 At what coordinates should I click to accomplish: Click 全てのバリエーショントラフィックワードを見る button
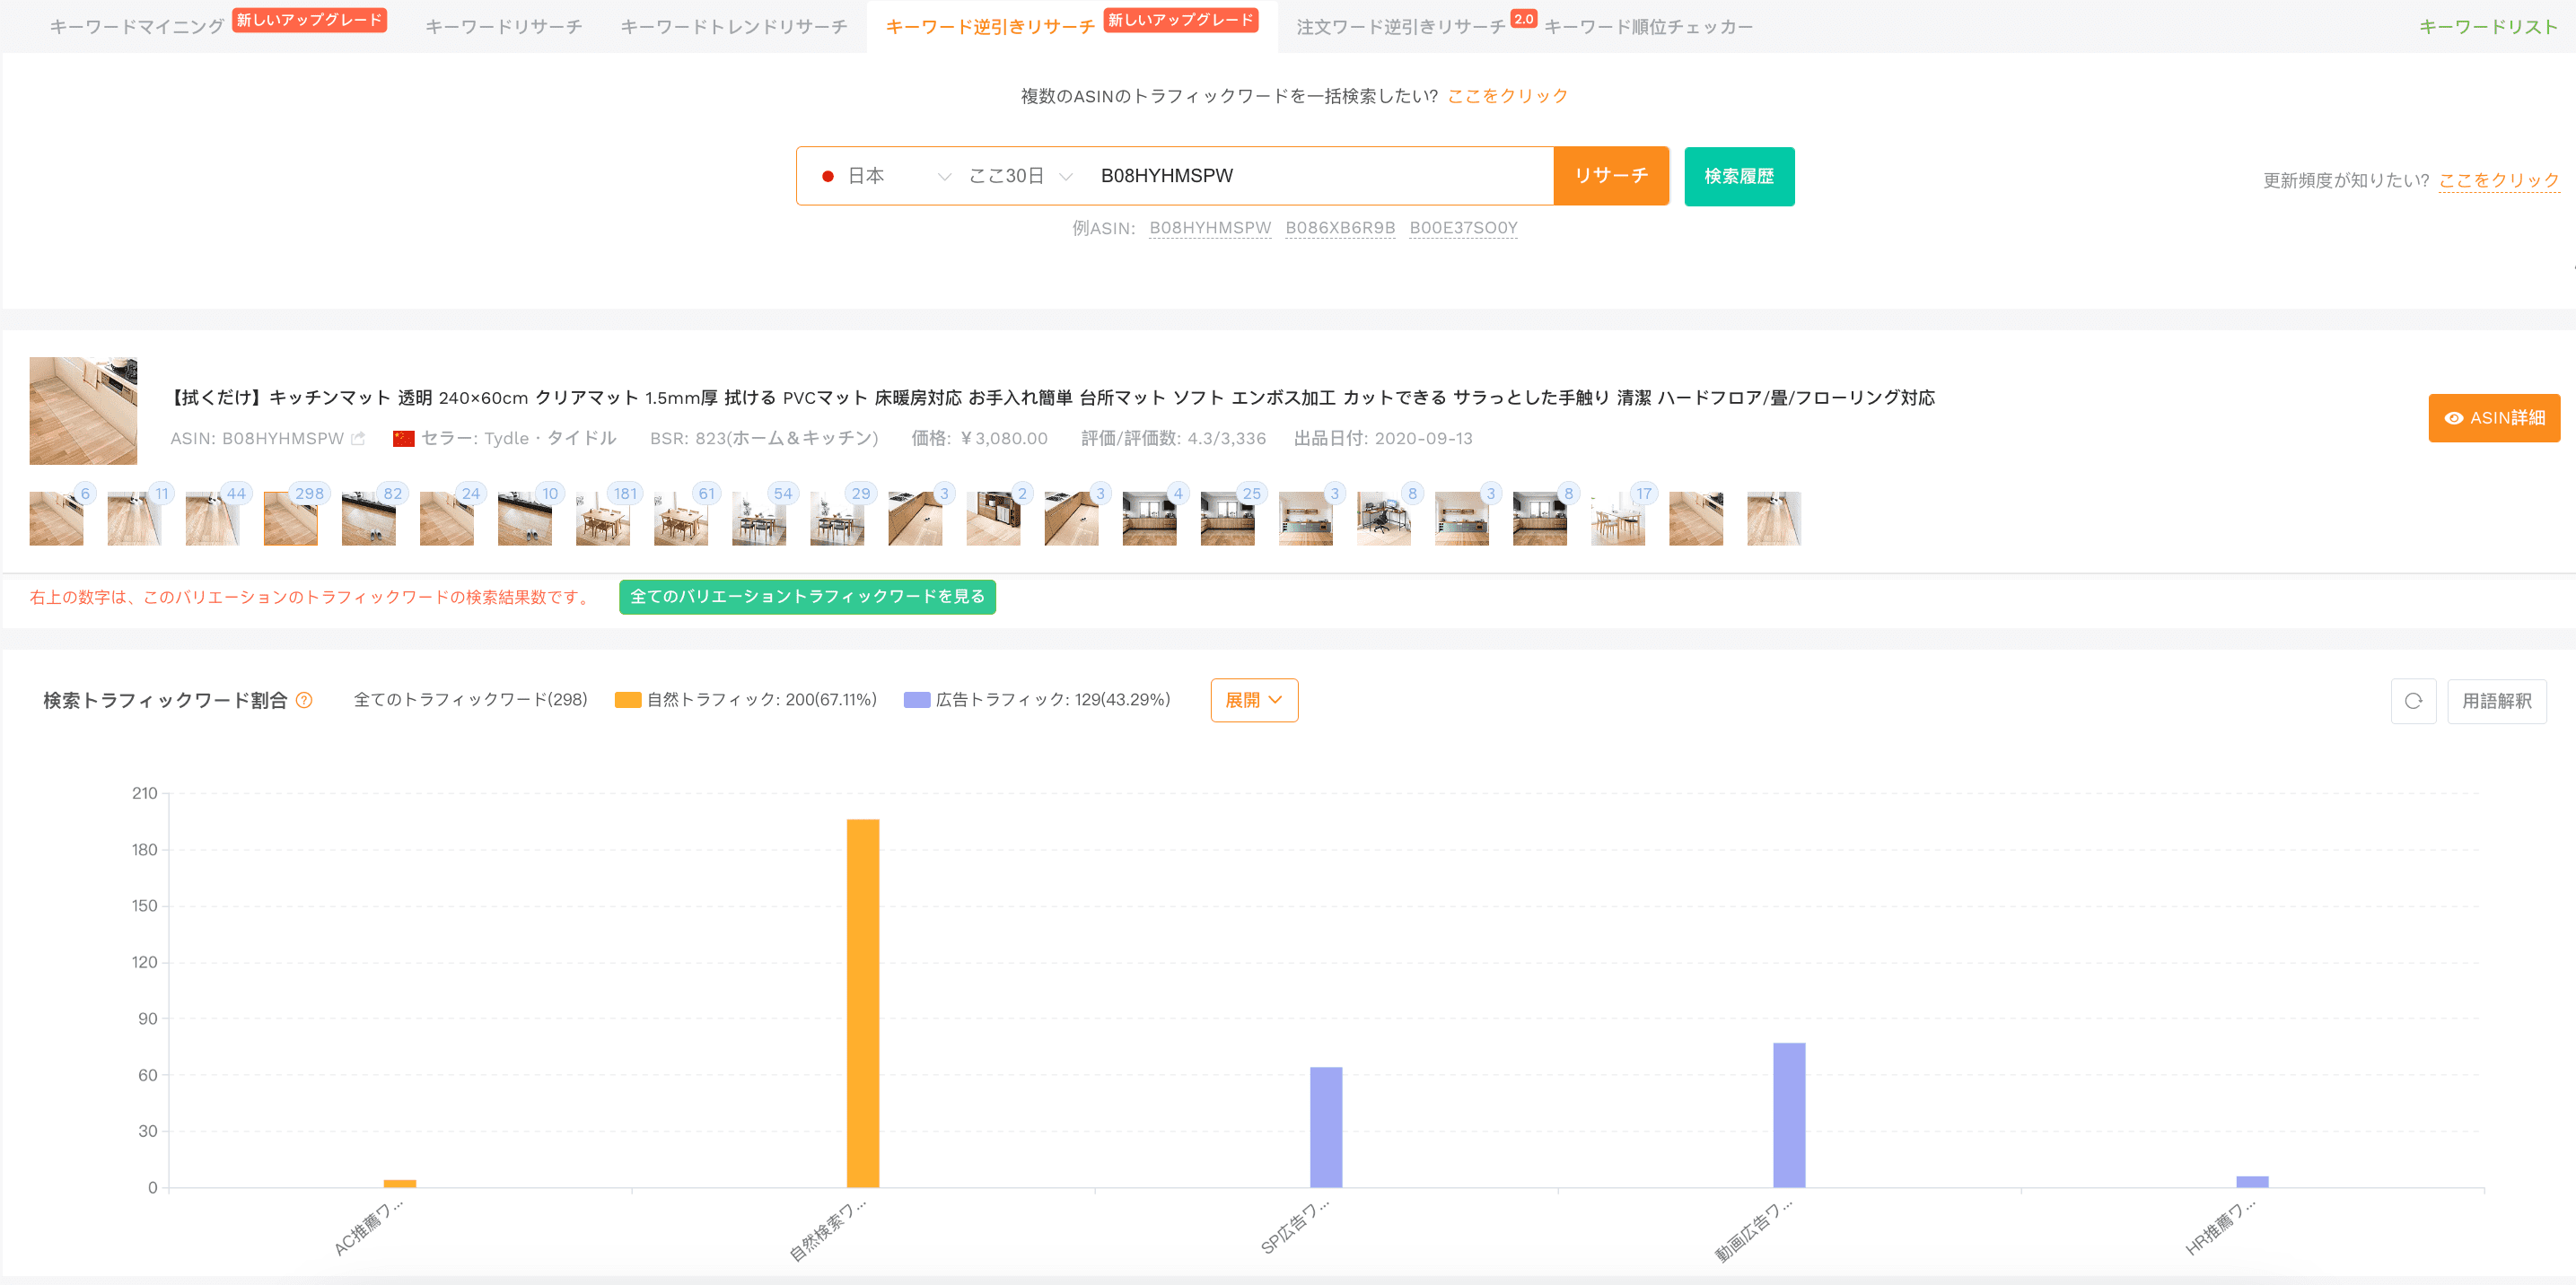point(807,597)
